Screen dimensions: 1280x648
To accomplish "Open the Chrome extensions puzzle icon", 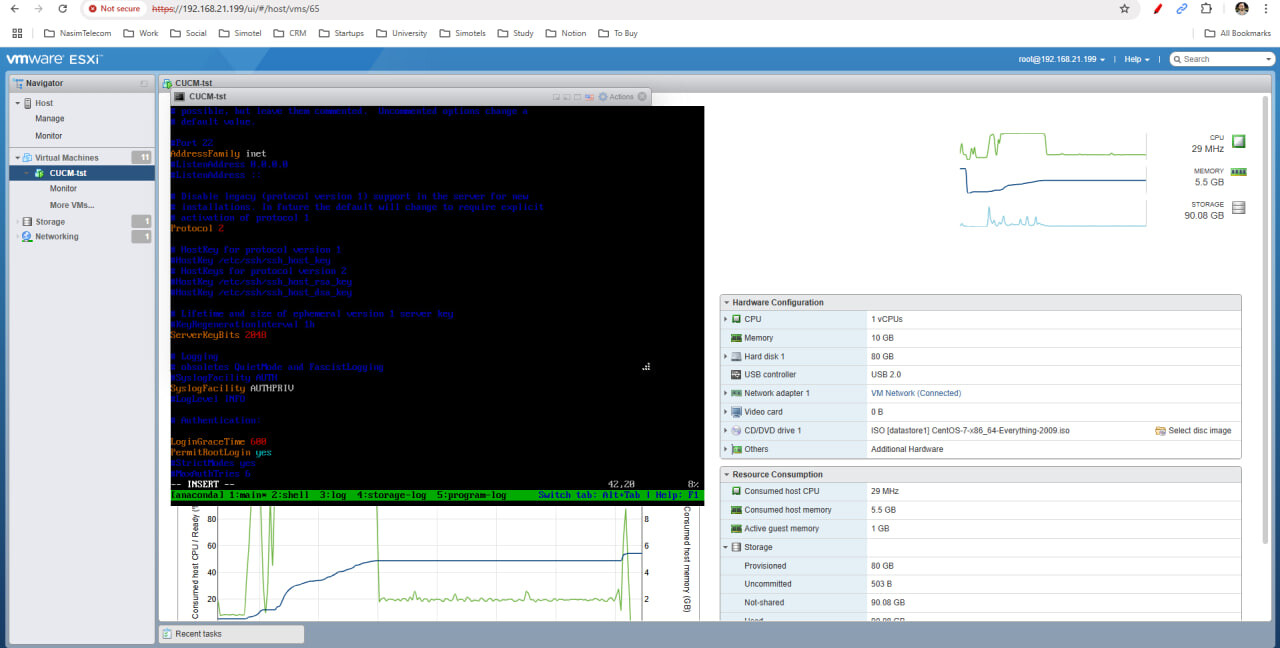I will click(1207, 8).
